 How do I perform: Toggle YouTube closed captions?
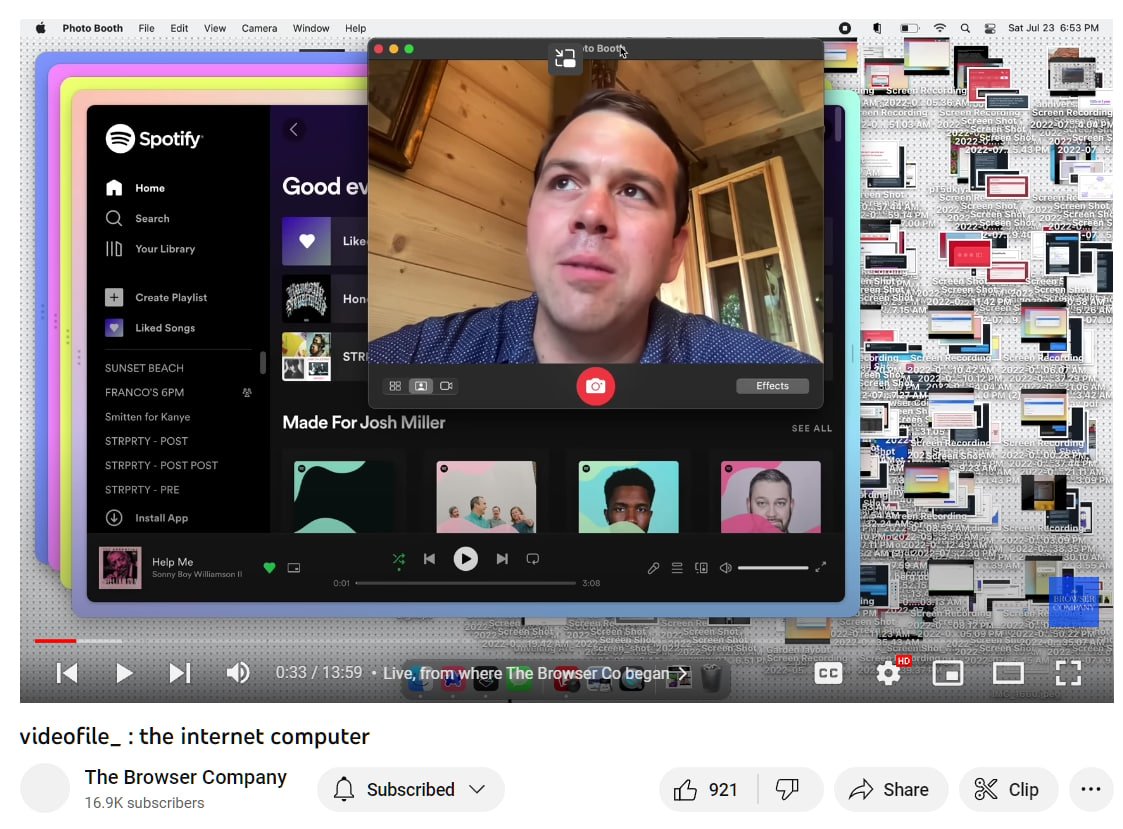[x=828, y=673]
